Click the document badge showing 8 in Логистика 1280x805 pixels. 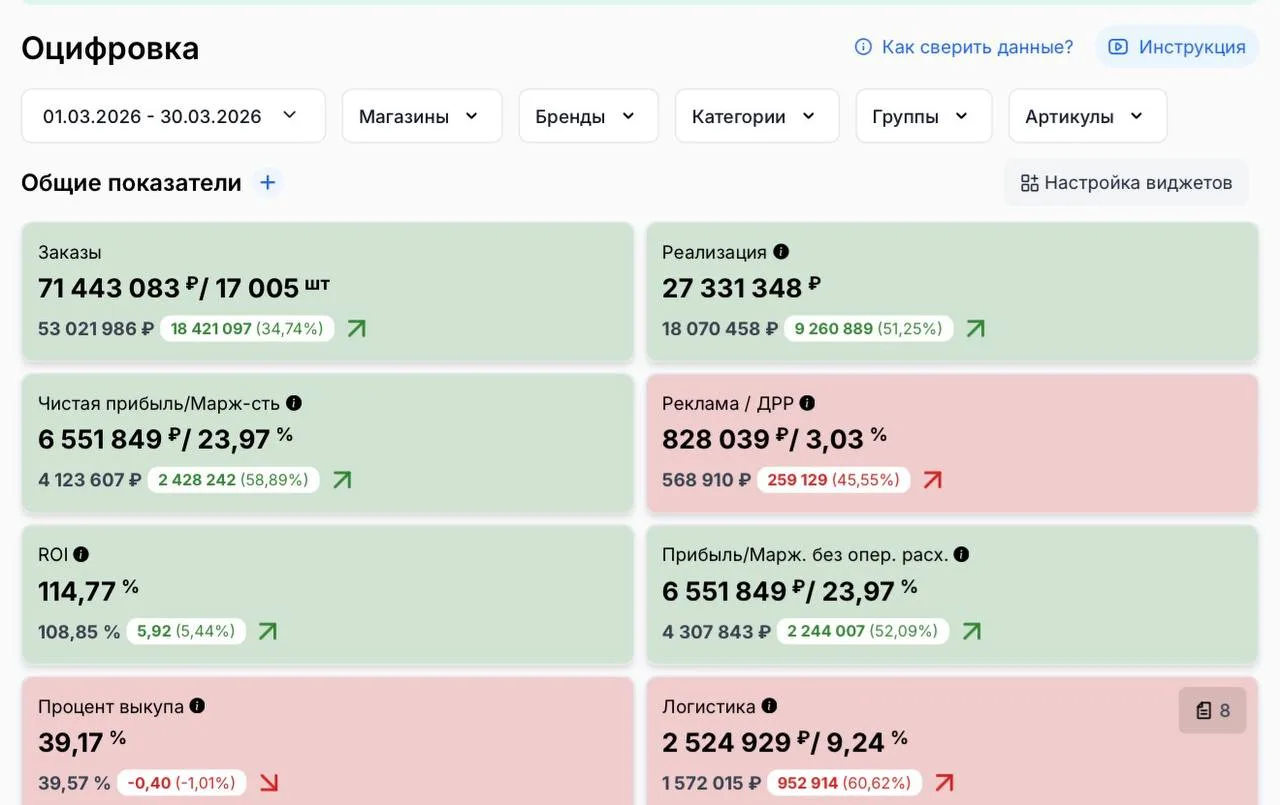pyautogui.click(x=1213, y=711)
